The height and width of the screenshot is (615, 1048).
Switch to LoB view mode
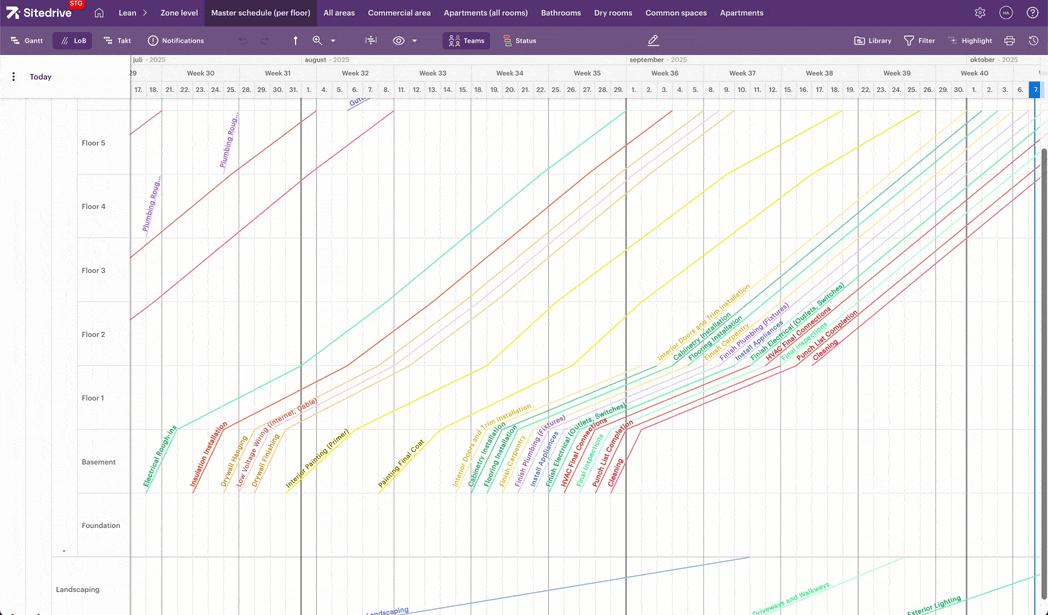tap(72, 41)
